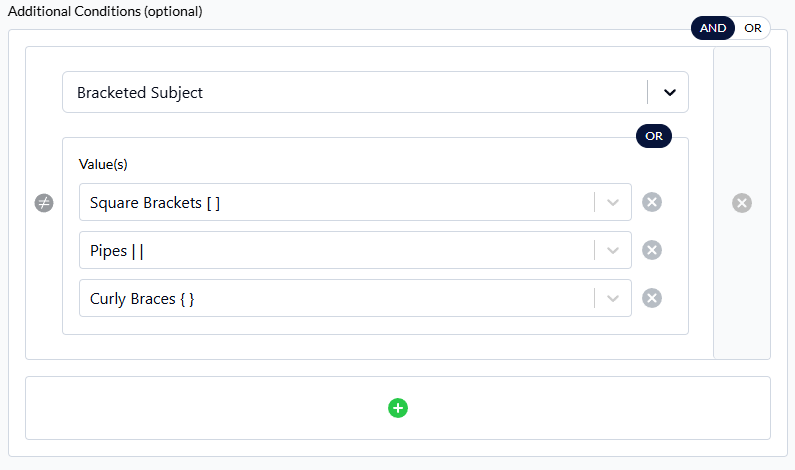Remove the Curly Braces value

pos(652,298)
